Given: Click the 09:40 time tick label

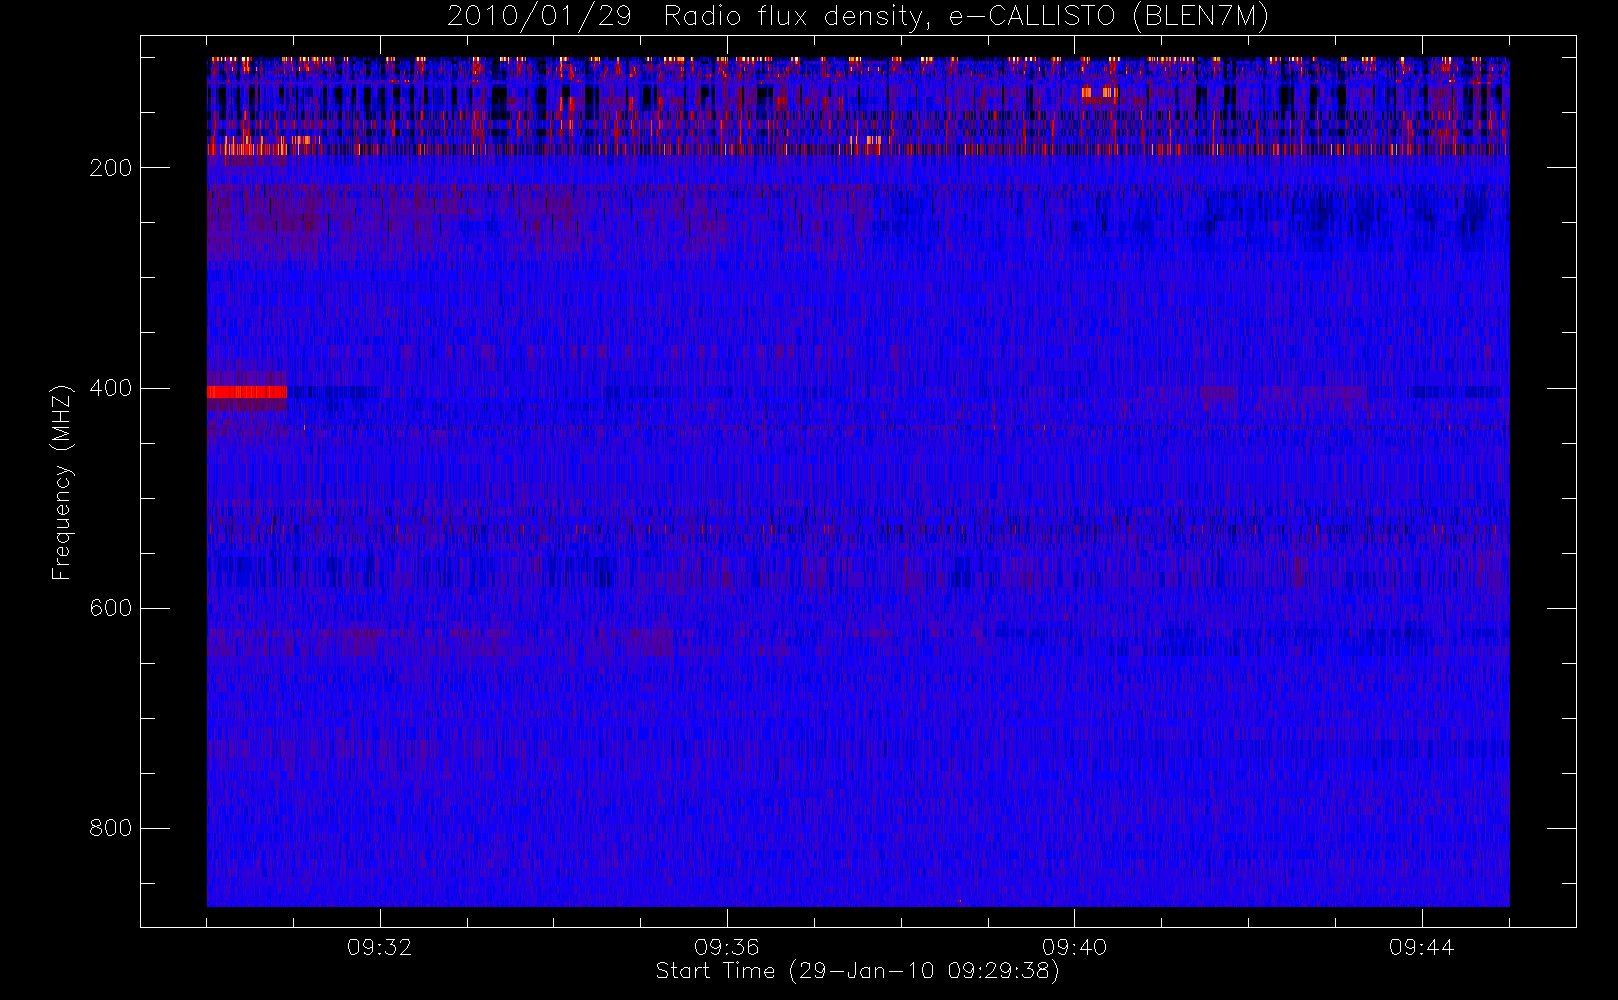Looking at the screenshot, I should click(x=1074, y=947).
